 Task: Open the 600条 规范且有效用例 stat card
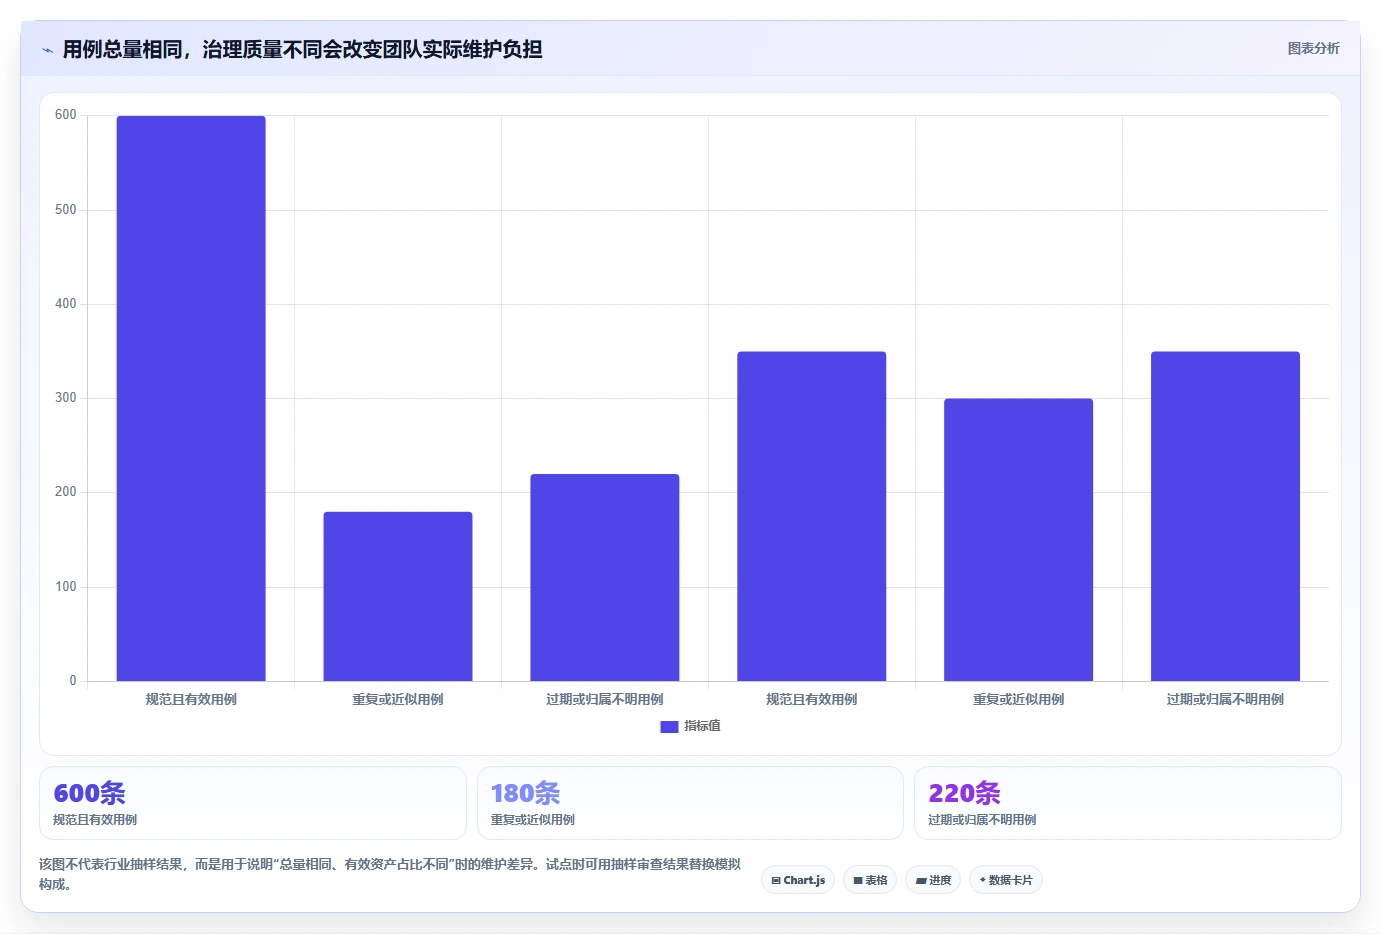[x=253, y=803]
